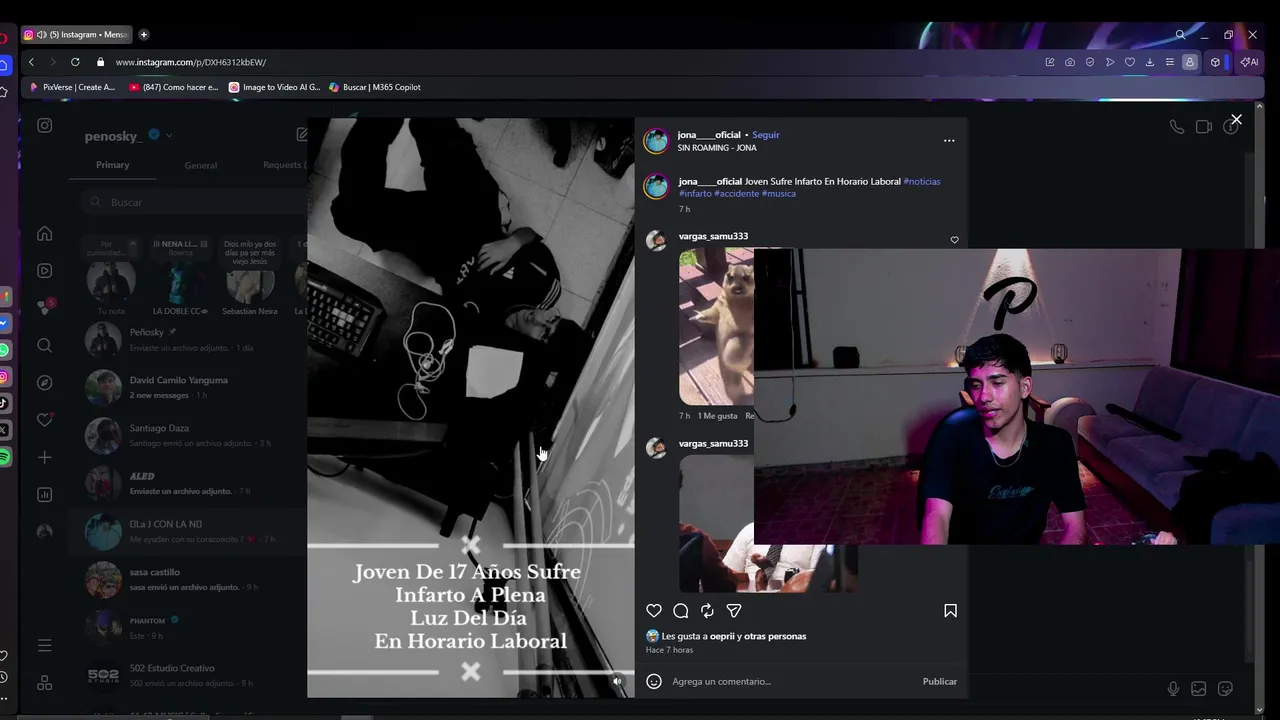Open the 502 Estudio Creativo conversation
The width and height of the screenshot is (1280, 720).
tap(188, 675)
